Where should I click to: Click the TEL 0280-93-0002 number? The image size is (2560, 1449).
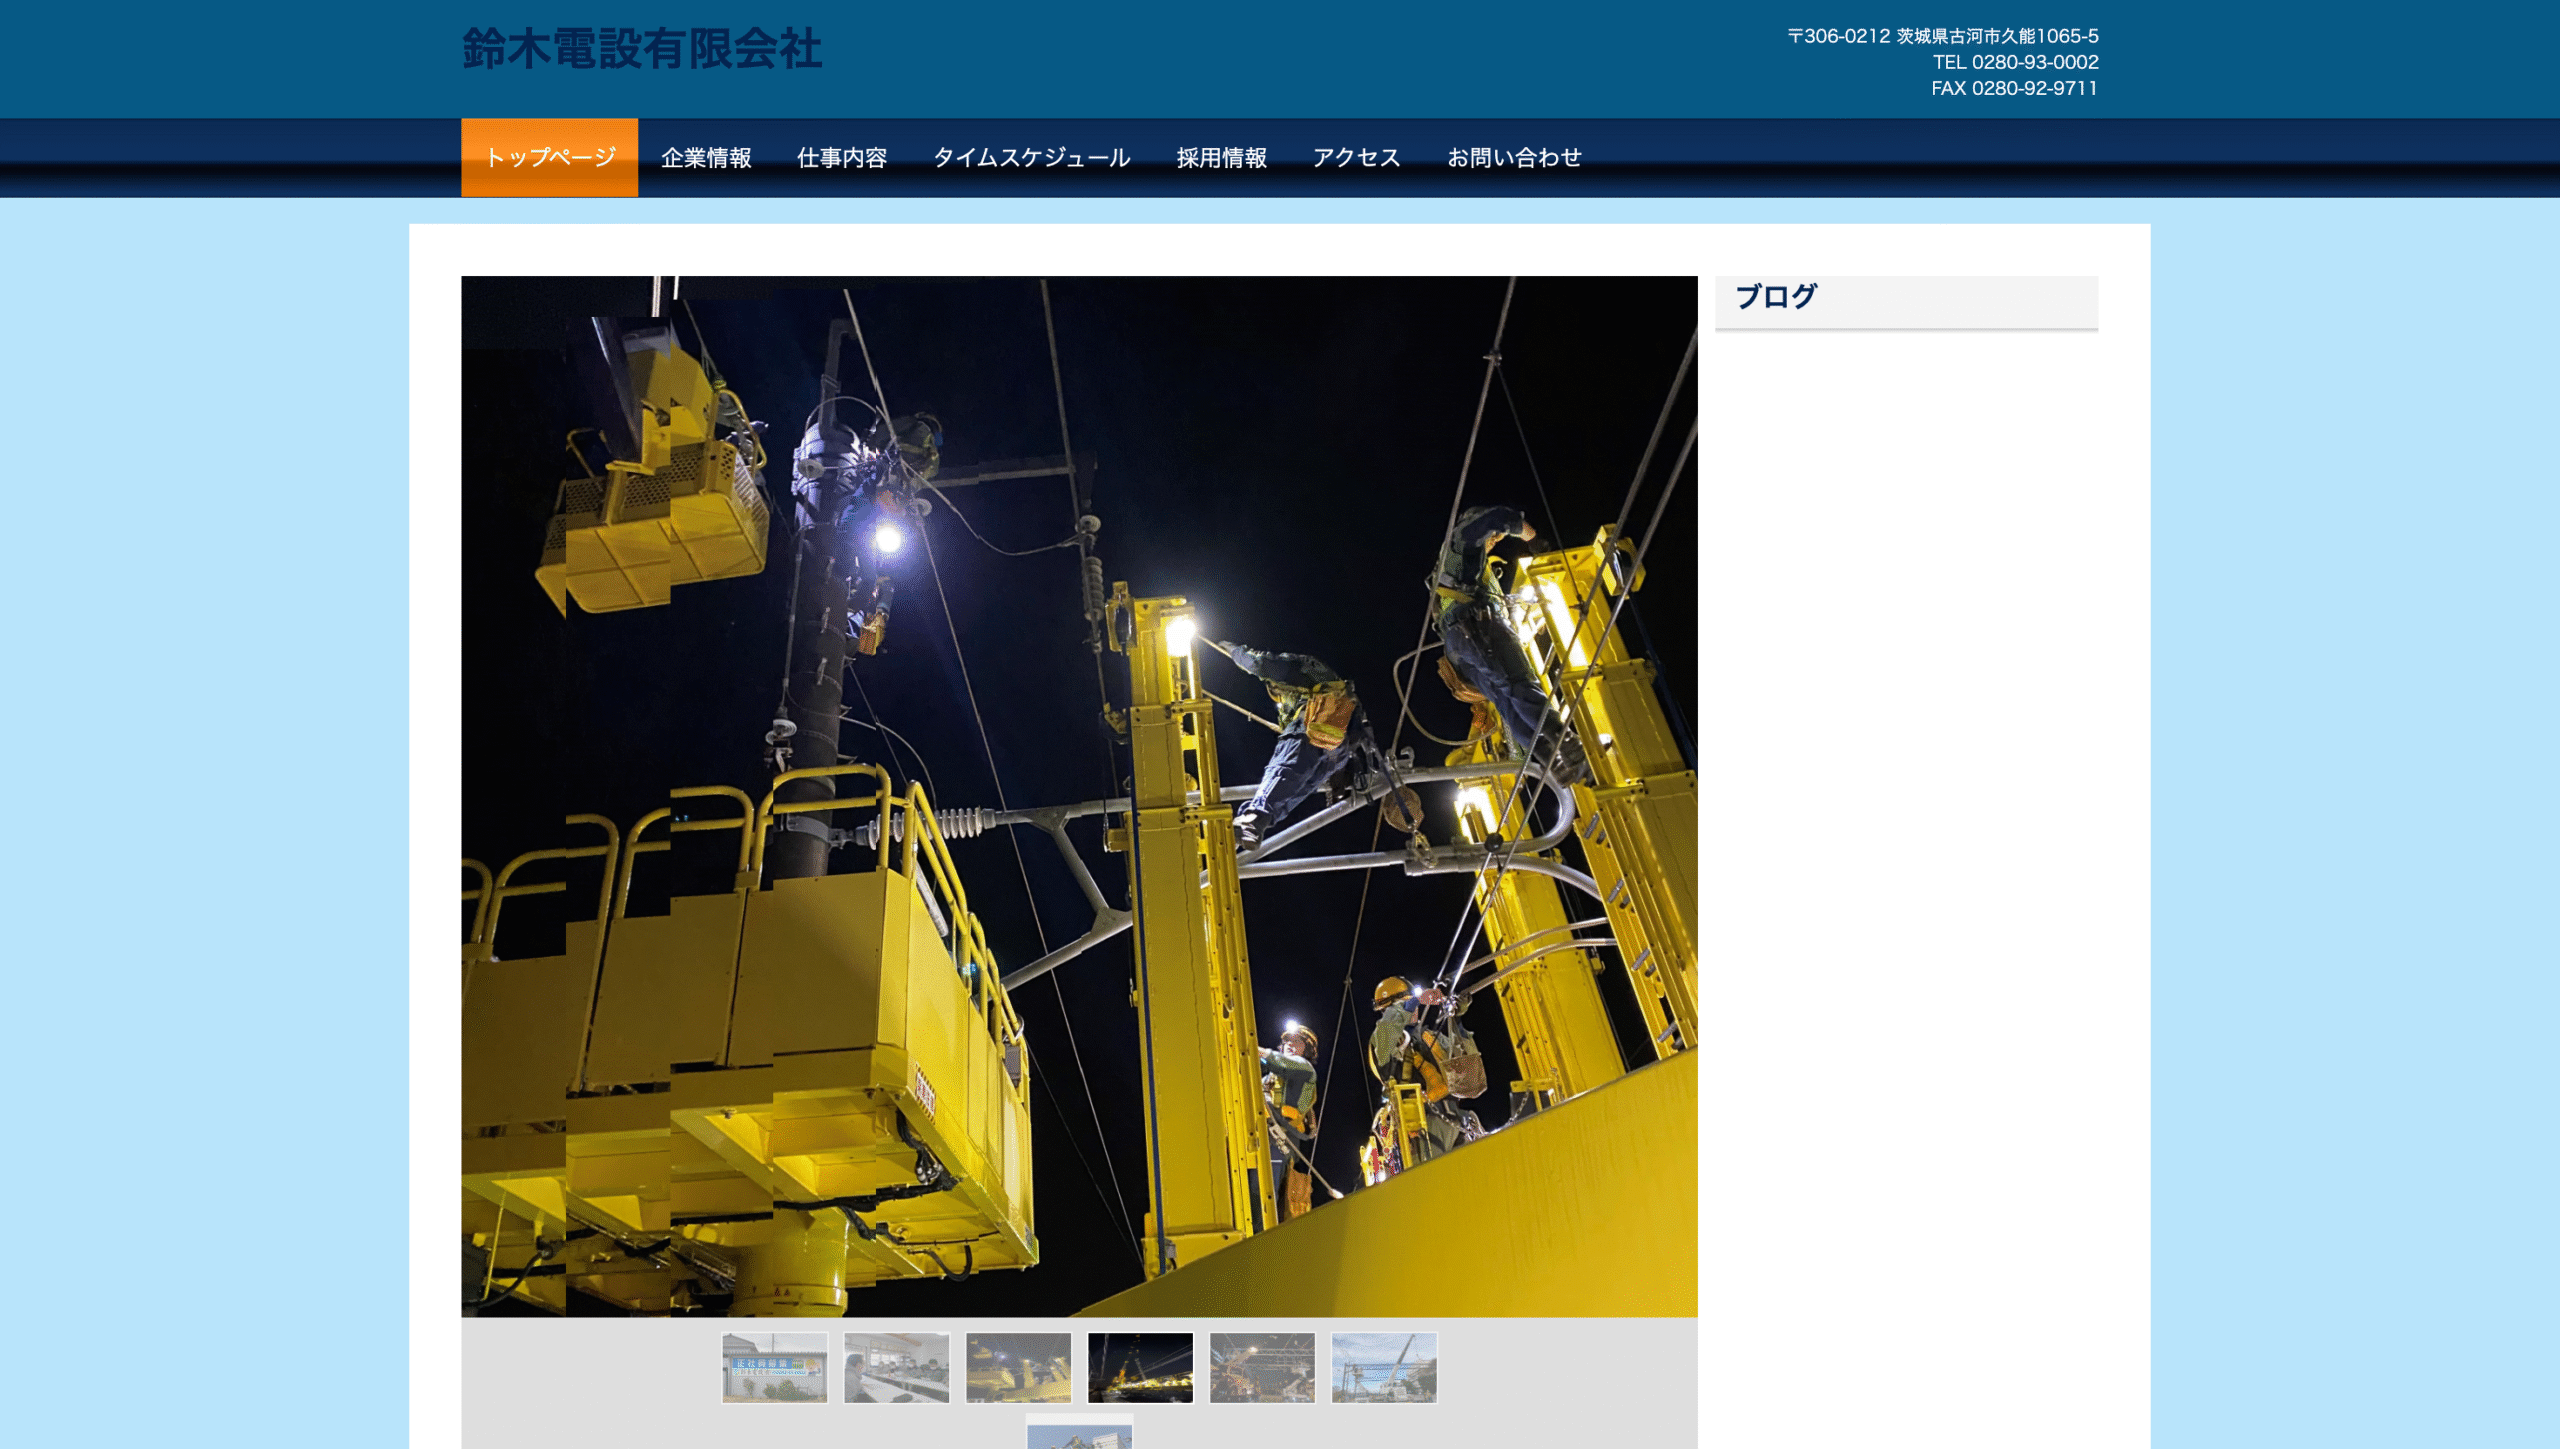(x=2015, y=62)
